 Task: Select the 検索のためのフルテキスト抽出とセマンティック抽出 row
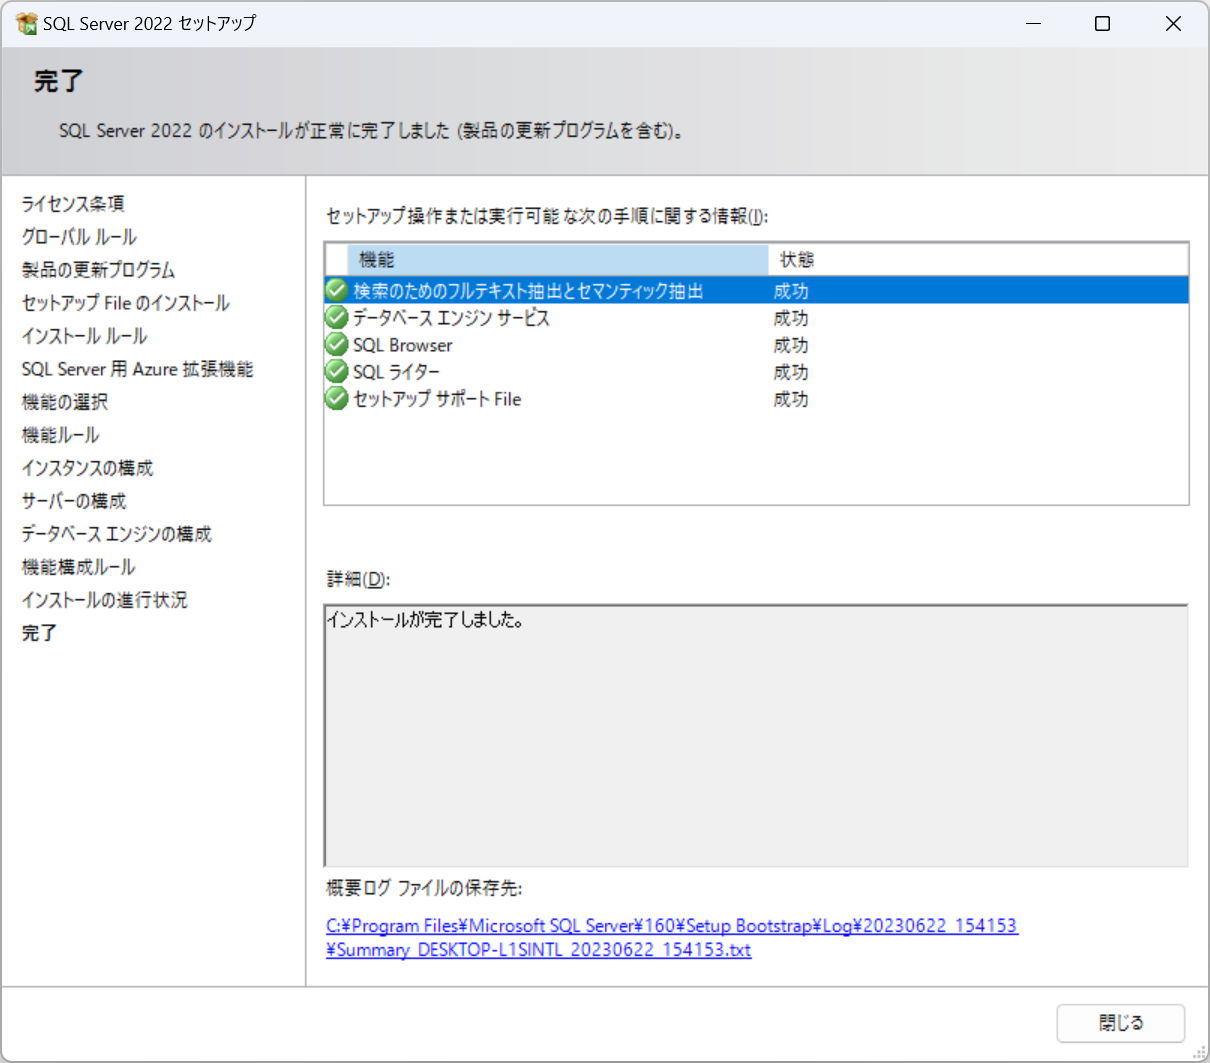757,291
